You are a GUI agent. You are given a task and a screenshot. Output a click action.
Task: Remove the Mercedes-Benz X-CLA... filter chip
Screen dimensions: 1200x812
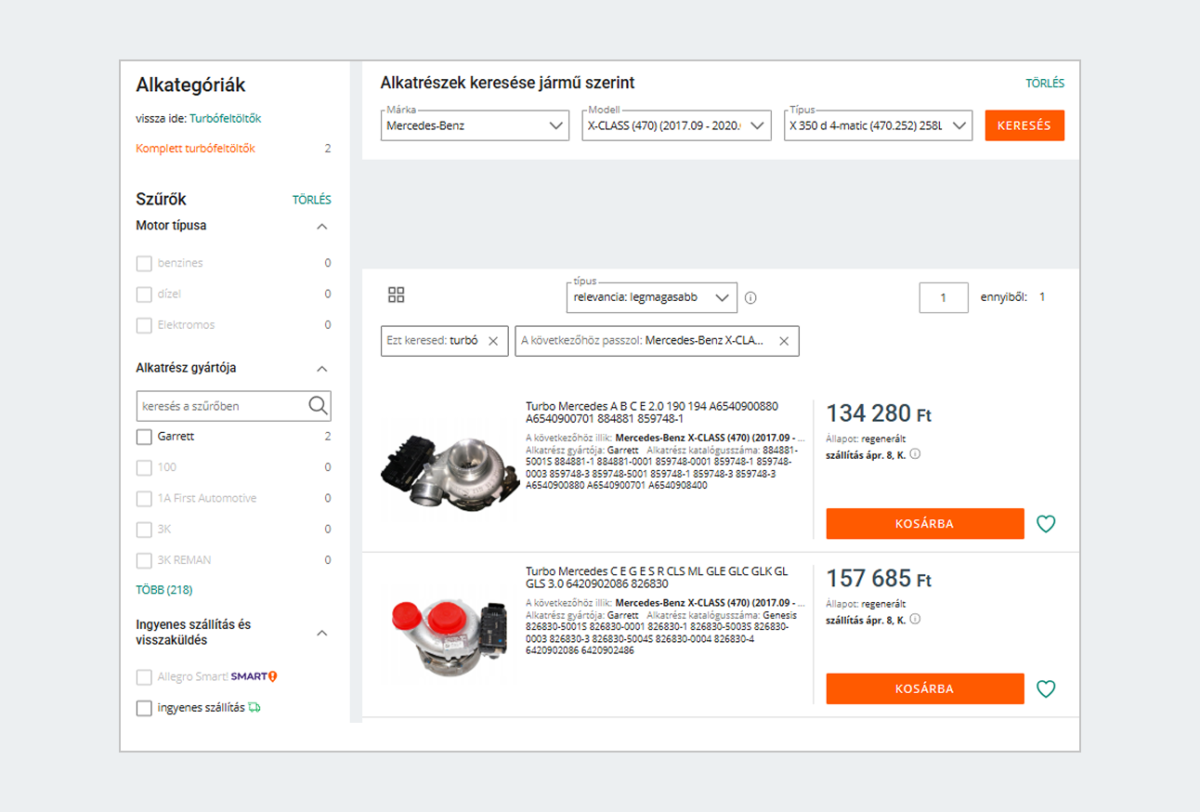tap(784, 341)
